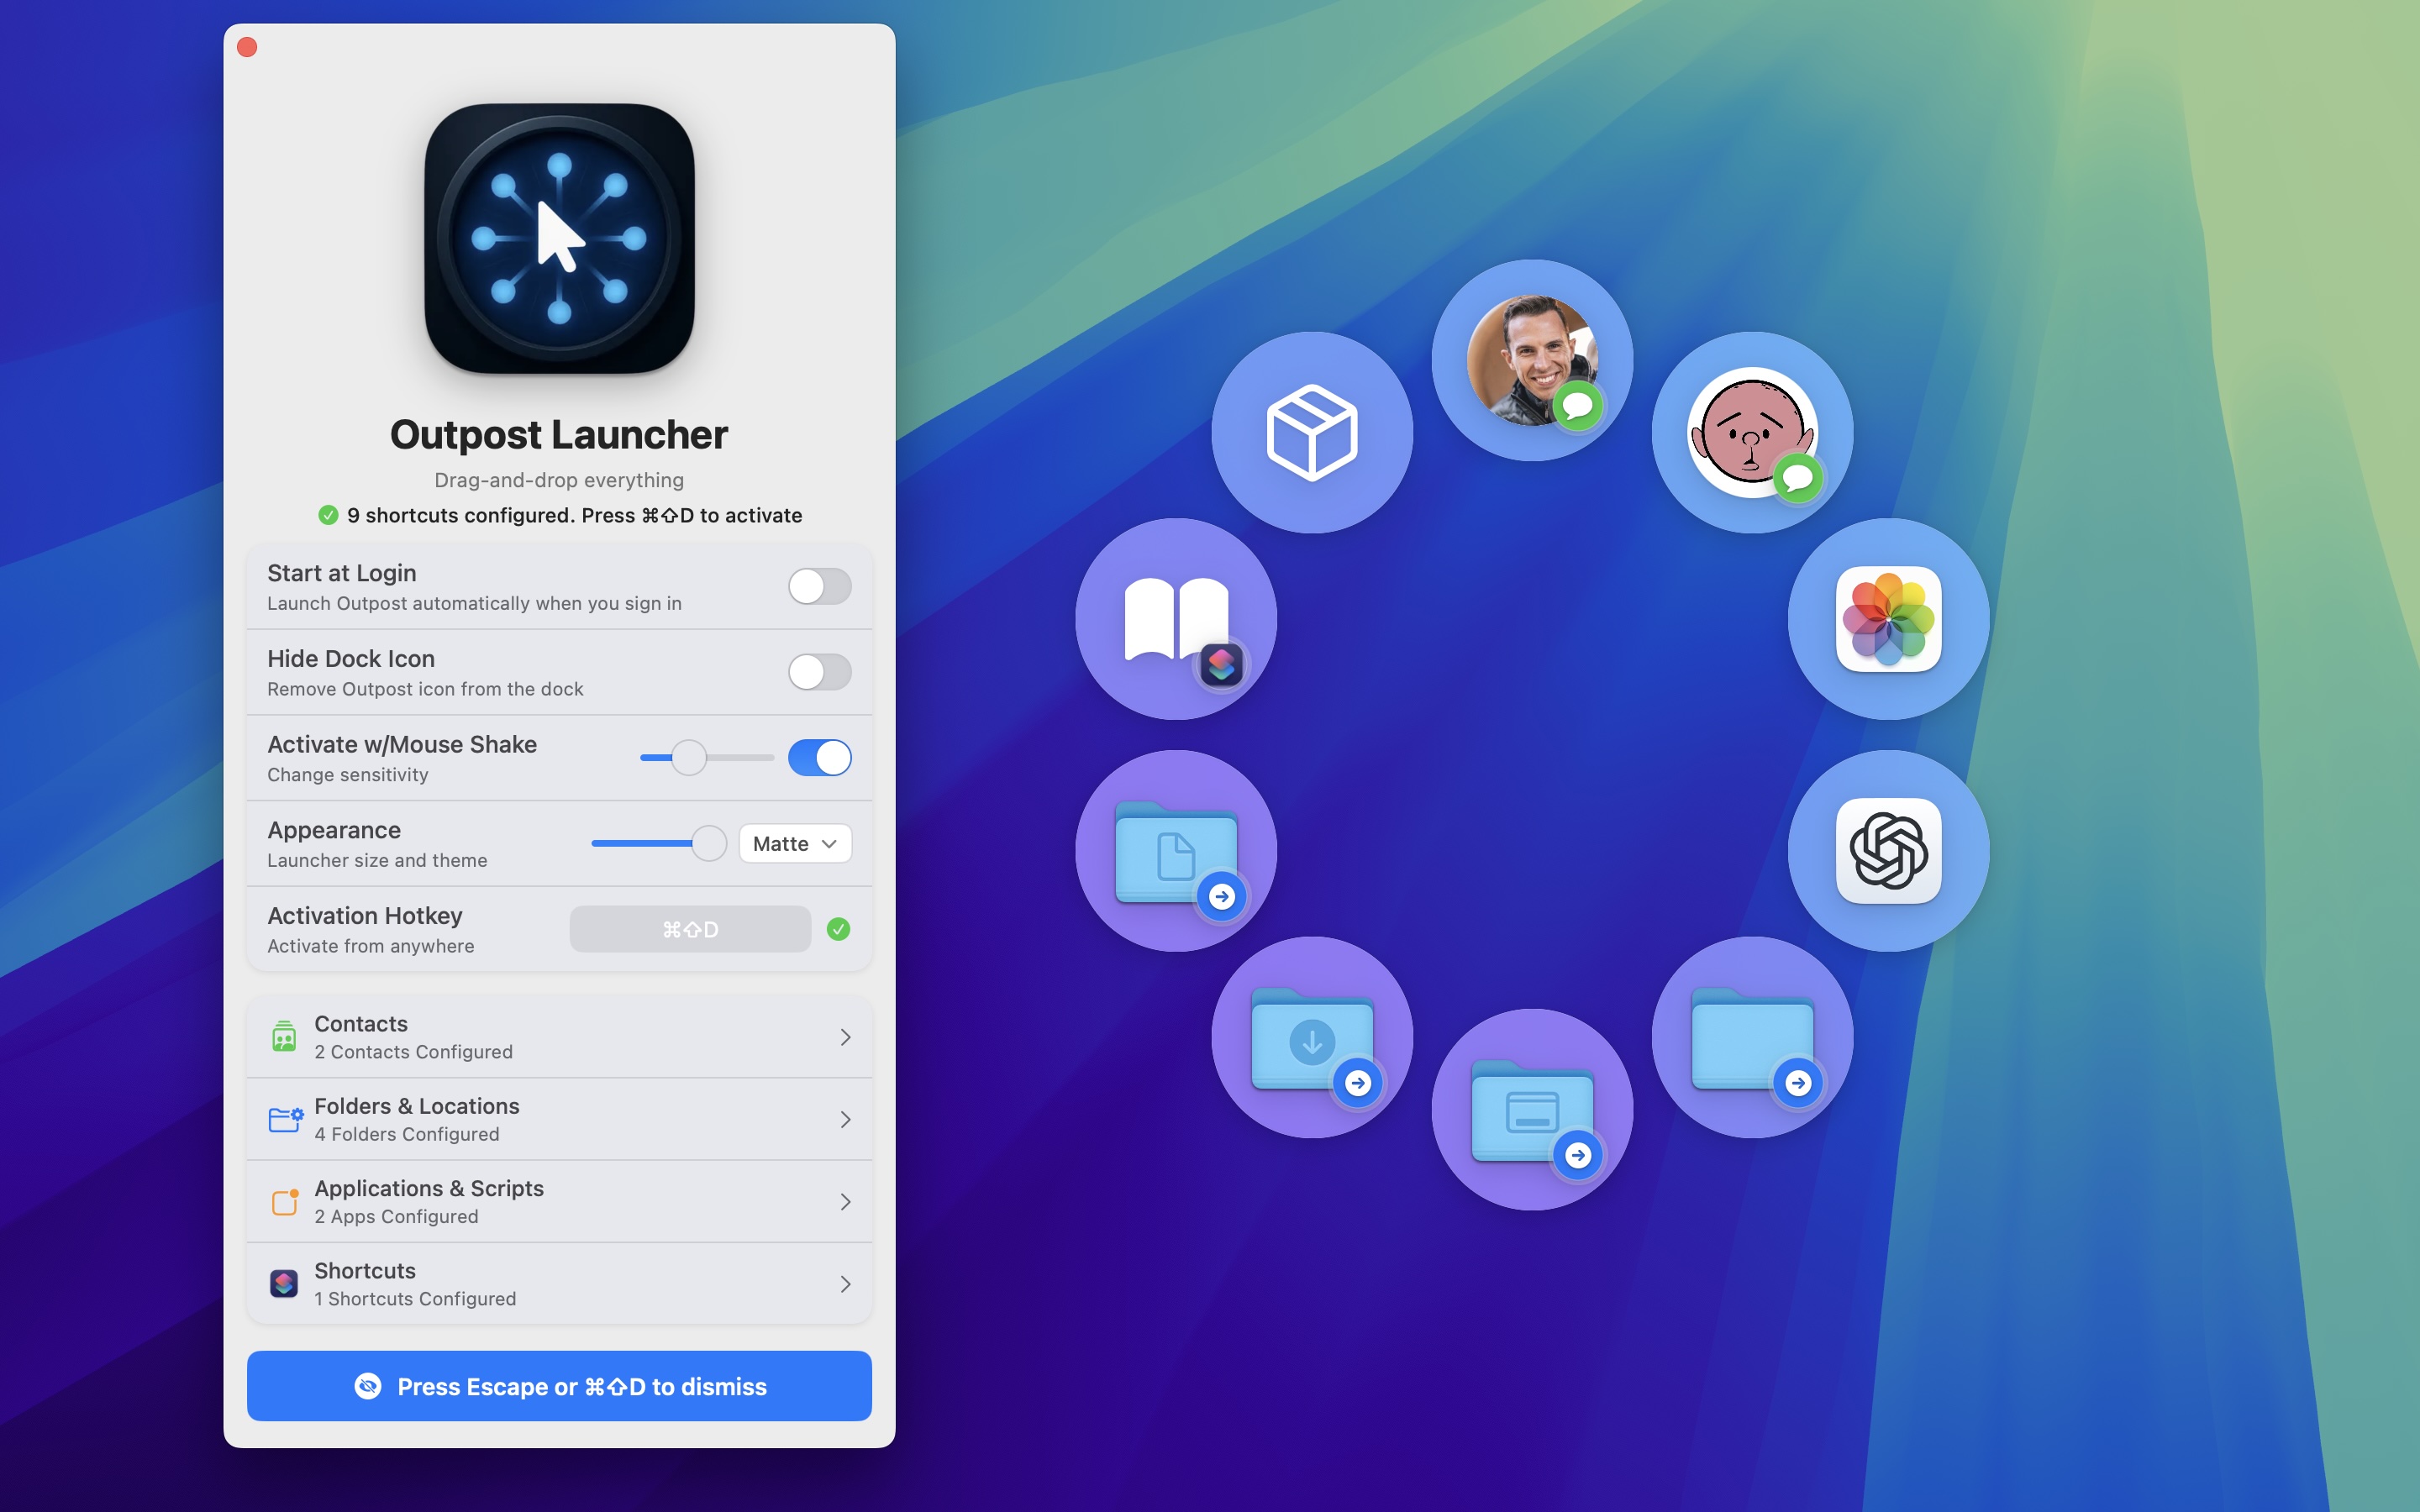The image size is (2420, 1512).
Task: Turn on Hide Dock Icon switch
Action: [x=819, y=672]
